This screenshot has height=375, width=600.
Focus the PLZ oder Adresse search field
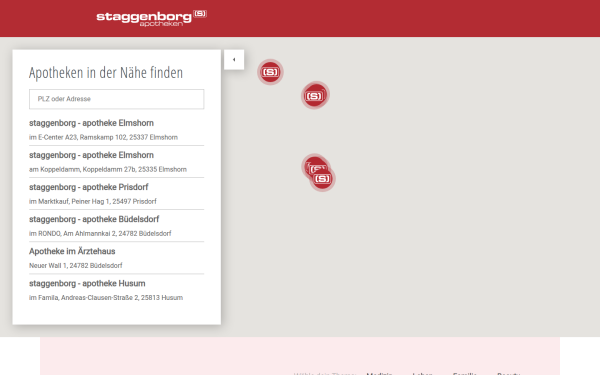point(117,99)
